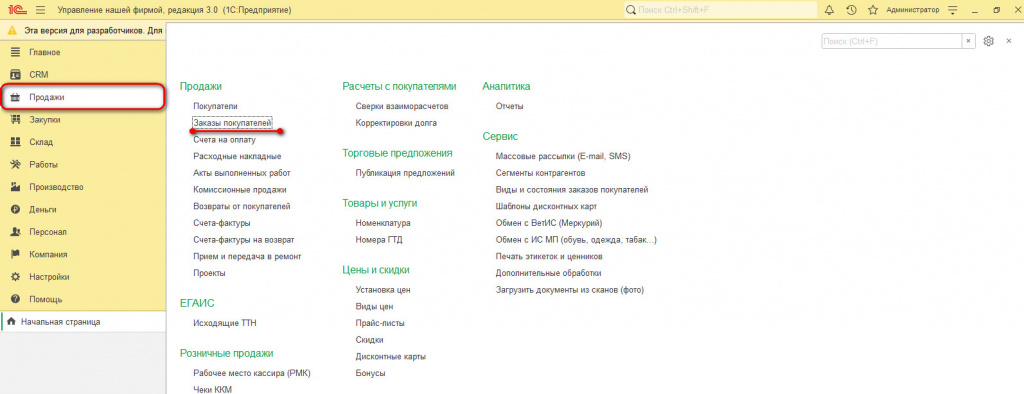Open Номера ГТД link
The width and height of the screenshot is (1024, 394).
point(379,240)
